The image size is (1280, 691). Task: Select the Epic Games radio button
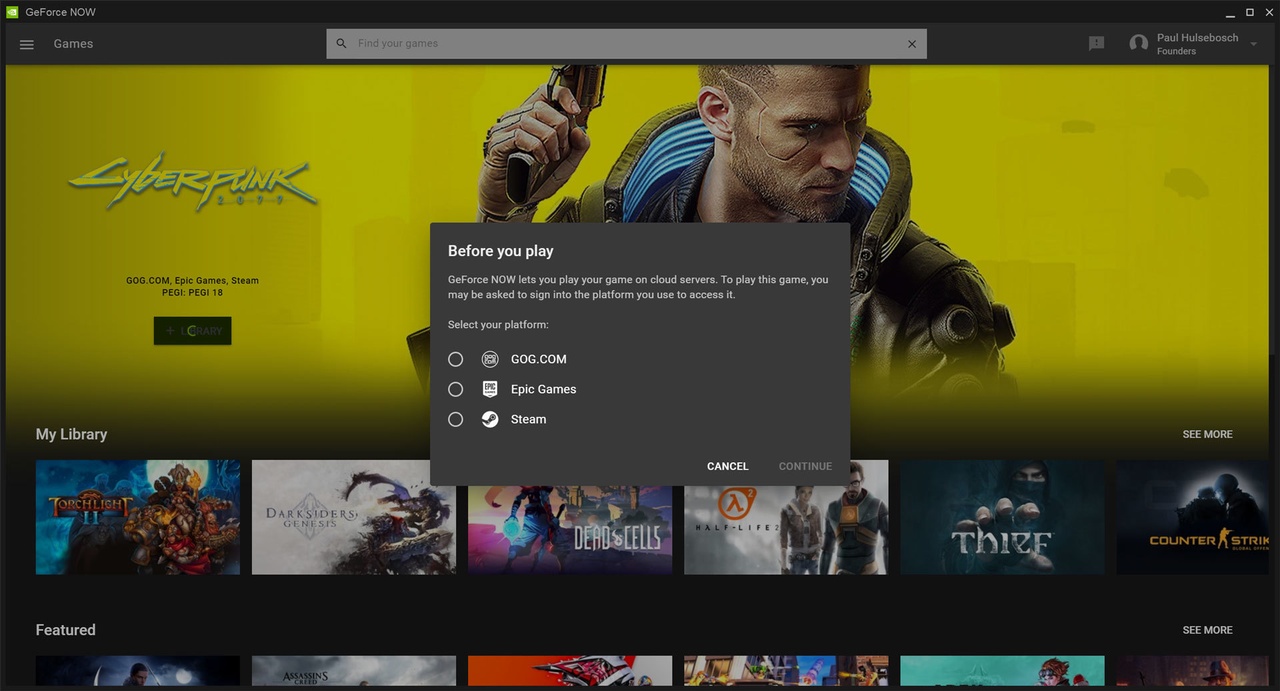(x=456, y=389)
